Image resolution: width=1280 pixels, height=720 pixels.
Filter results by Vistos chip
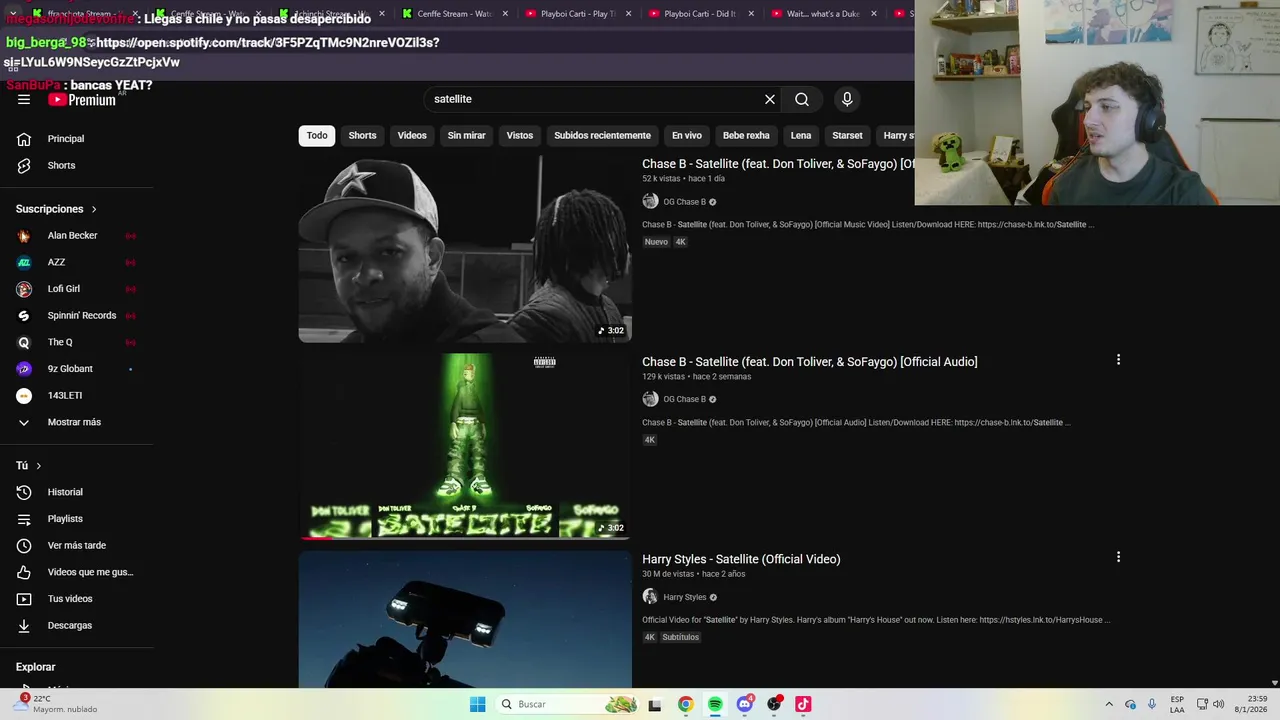point(520,136)
